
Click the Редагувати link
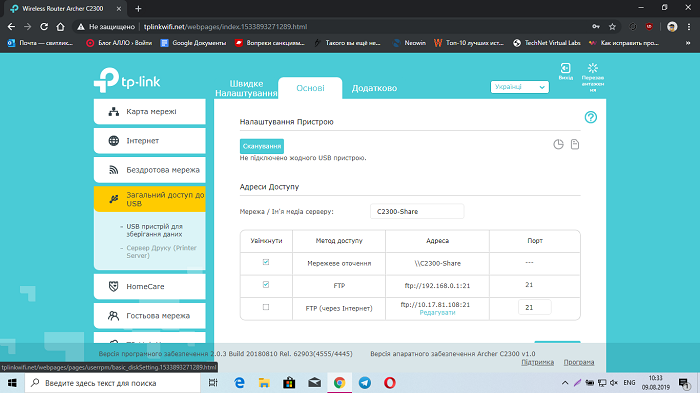click(x=437, y=313)
